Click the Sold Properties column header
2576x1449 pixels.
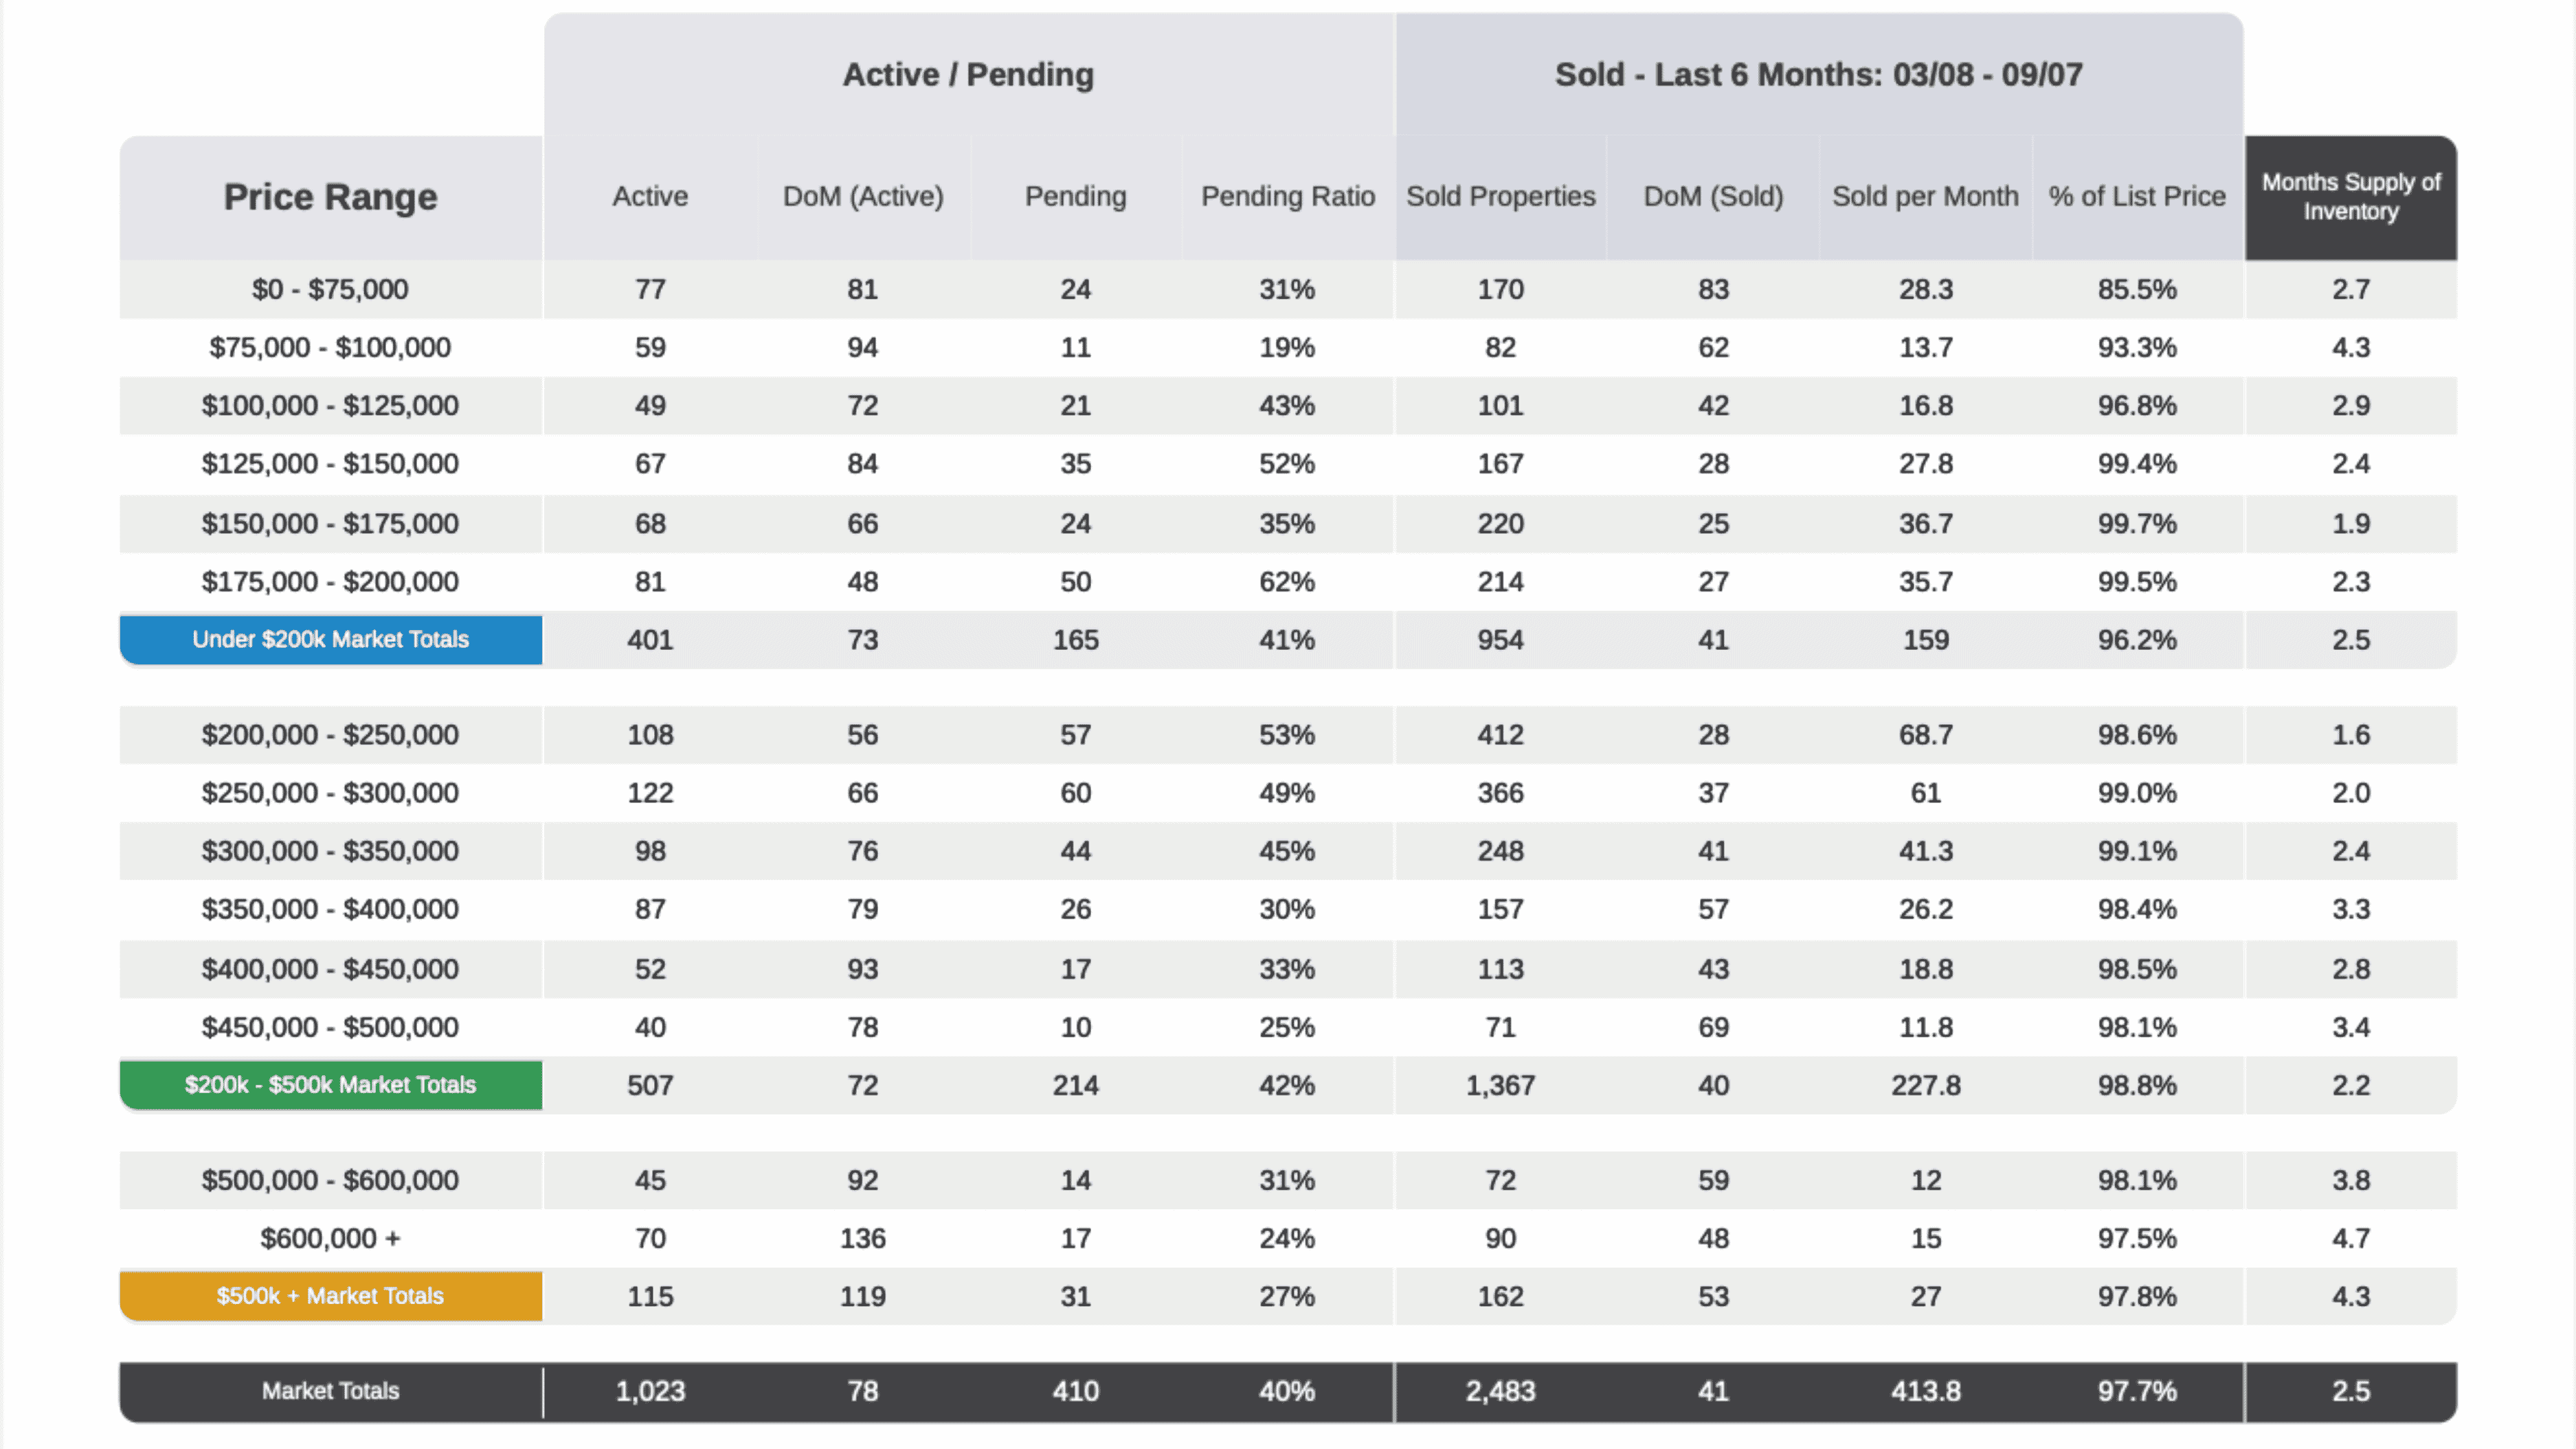[x=1501, y=197]
